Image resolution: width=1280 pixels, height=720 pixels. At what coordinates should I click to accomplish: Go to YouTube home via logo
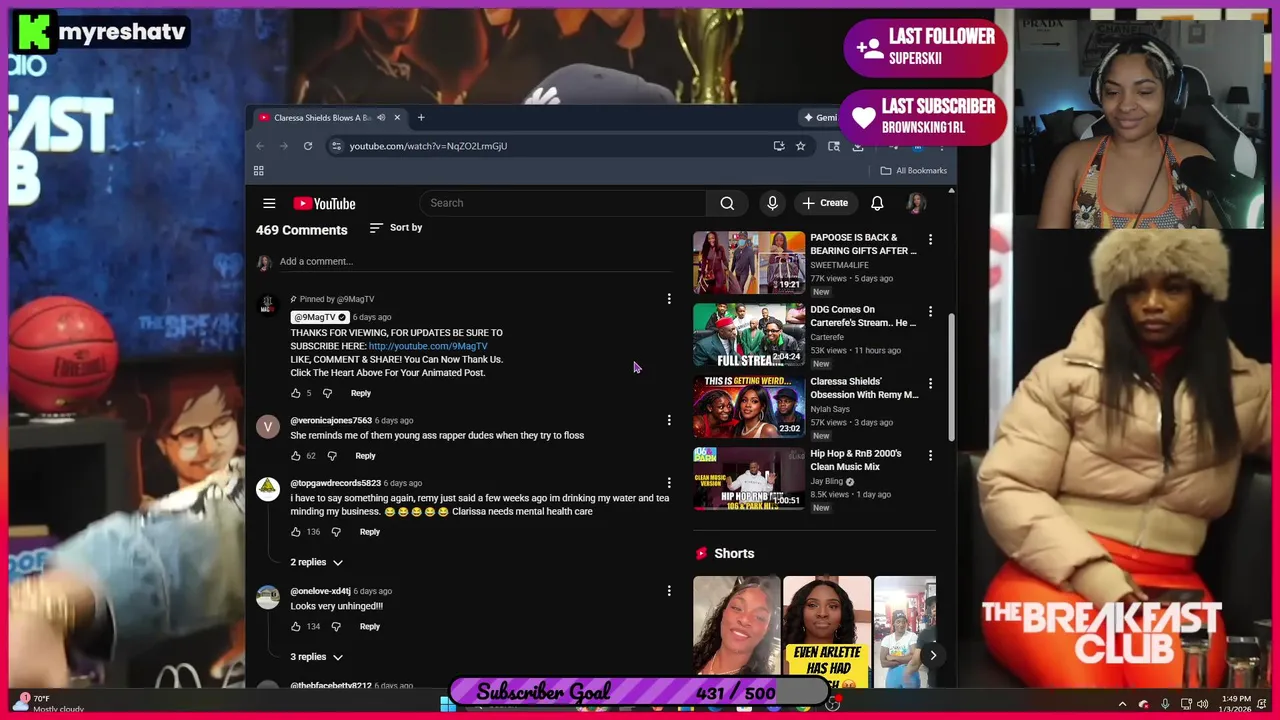324,203
